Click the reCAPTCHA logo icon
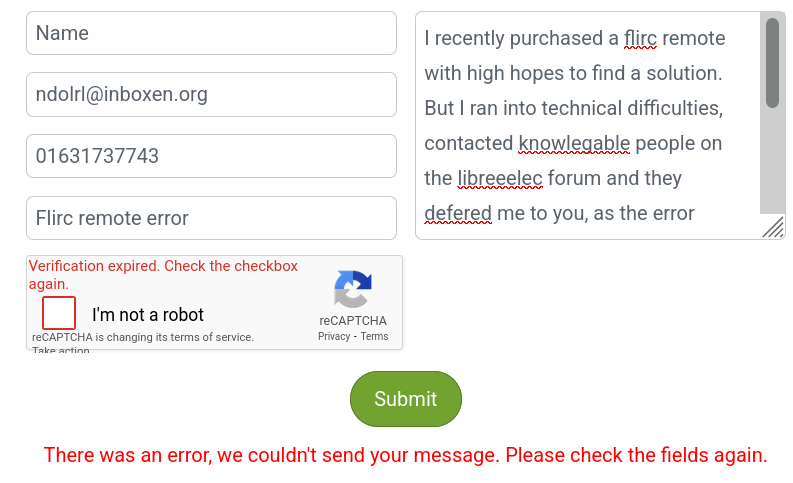 point(352,289)
